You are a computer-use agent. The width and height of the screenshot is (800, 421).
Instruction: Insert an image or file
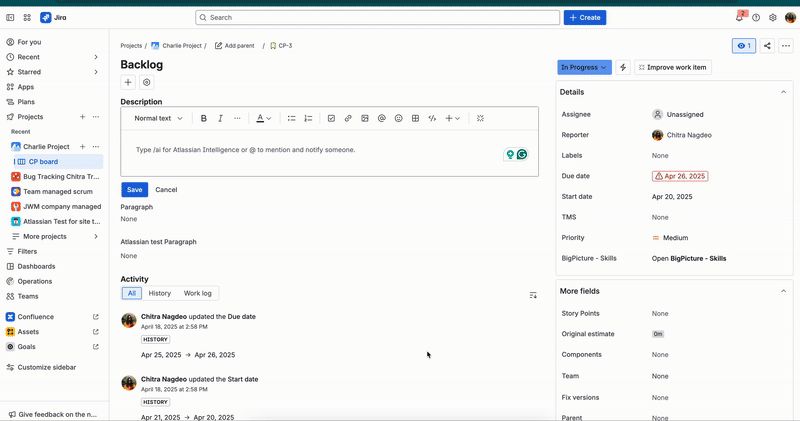365,118
